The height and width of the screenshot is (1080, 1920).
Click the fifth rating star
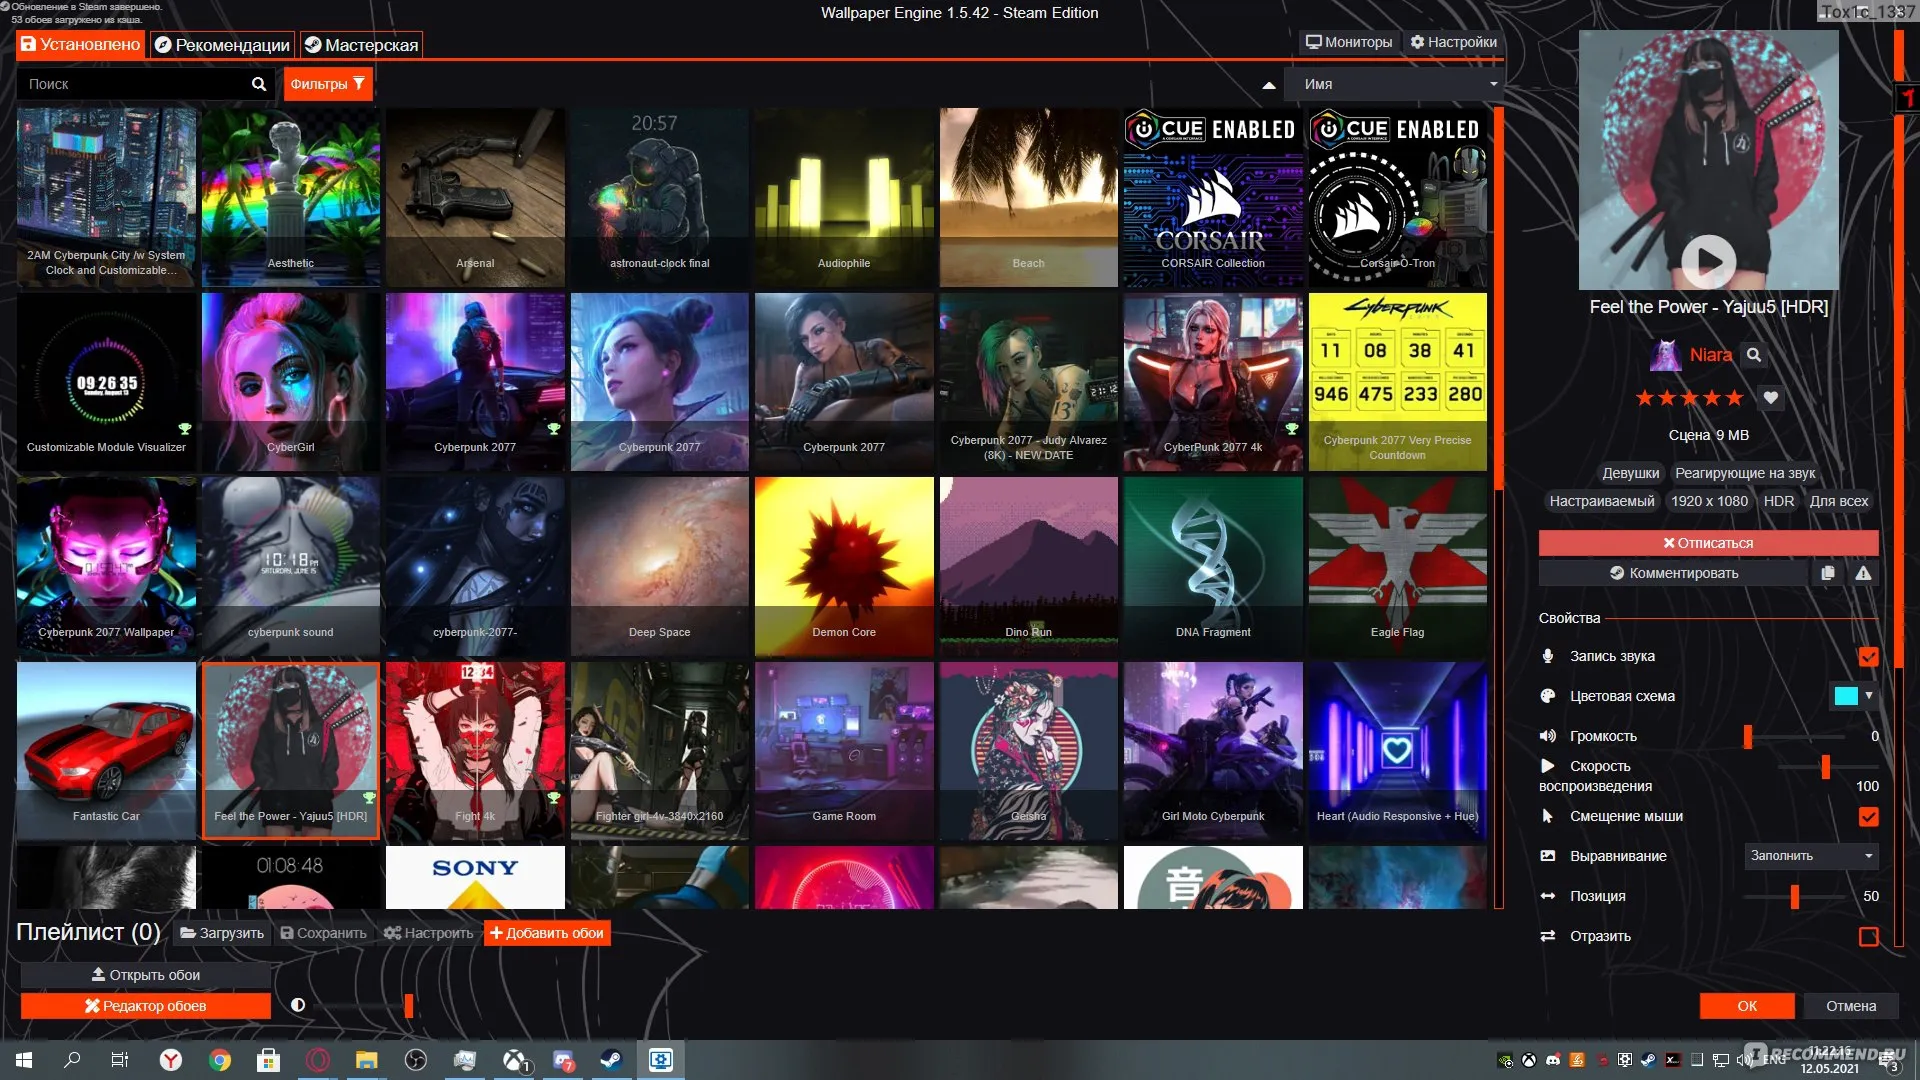1734,398
